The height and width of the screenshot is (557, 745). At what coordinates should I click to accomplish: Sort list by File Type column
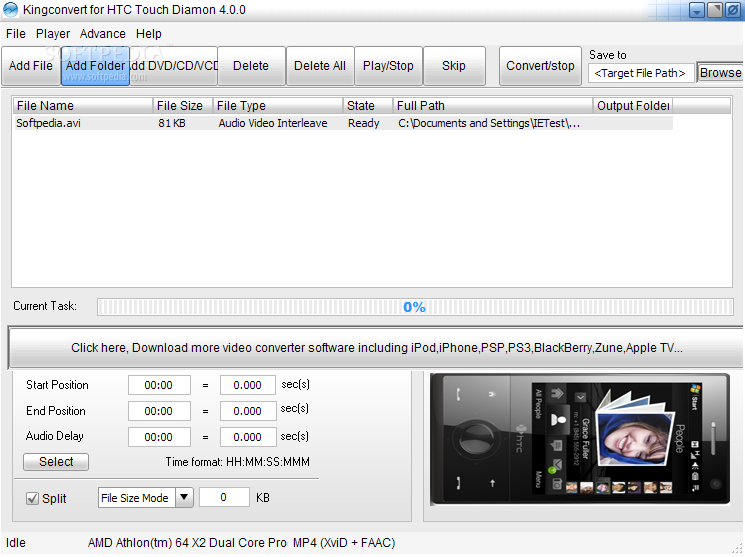(x=278, y=106)
